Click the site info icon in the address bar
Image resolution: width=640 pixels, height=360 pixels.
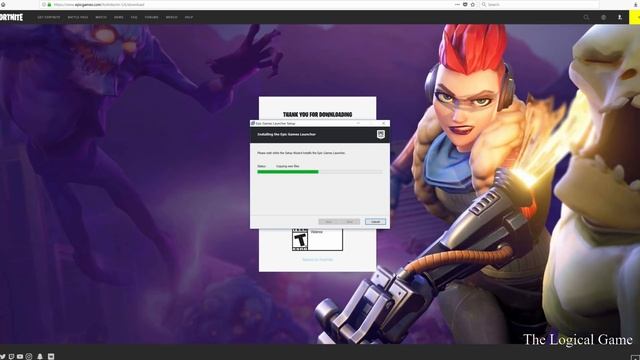point(44,4)
